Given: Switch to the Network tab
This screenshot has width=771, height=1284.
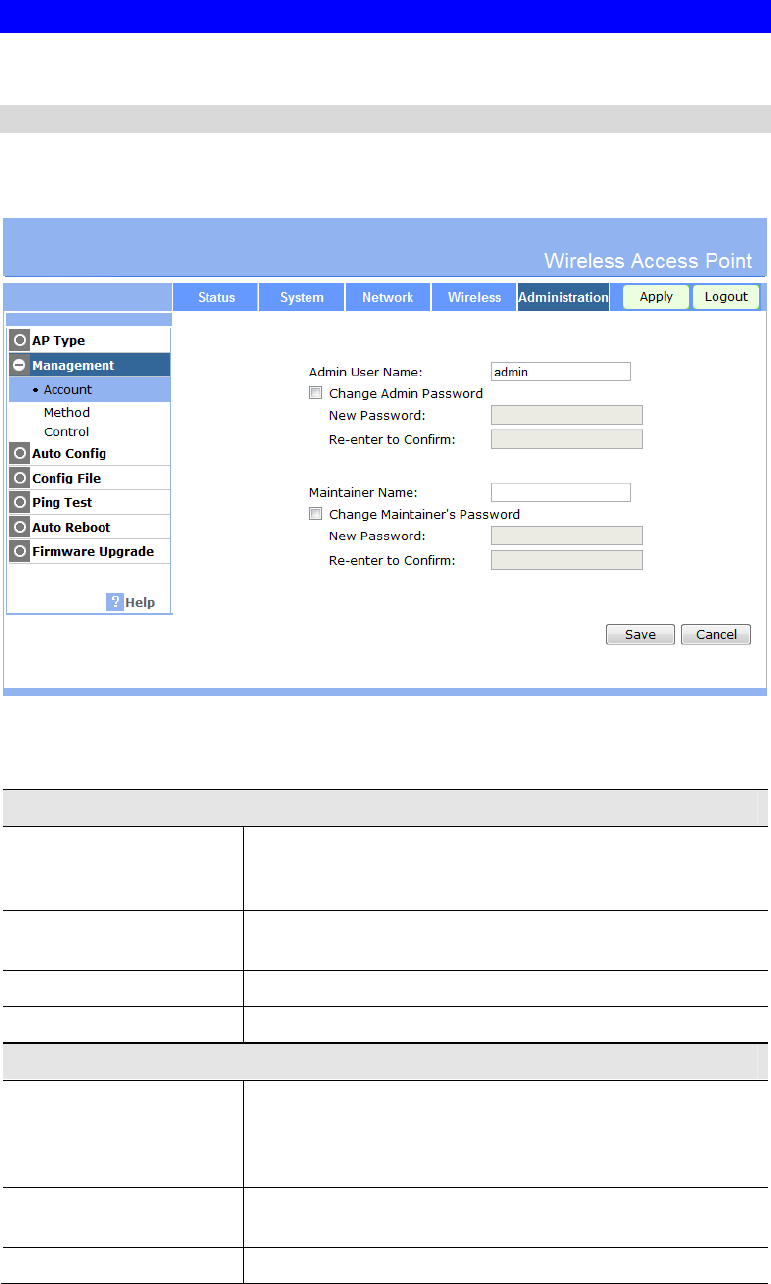Looking at the screenshot, I should click(388, 297).
